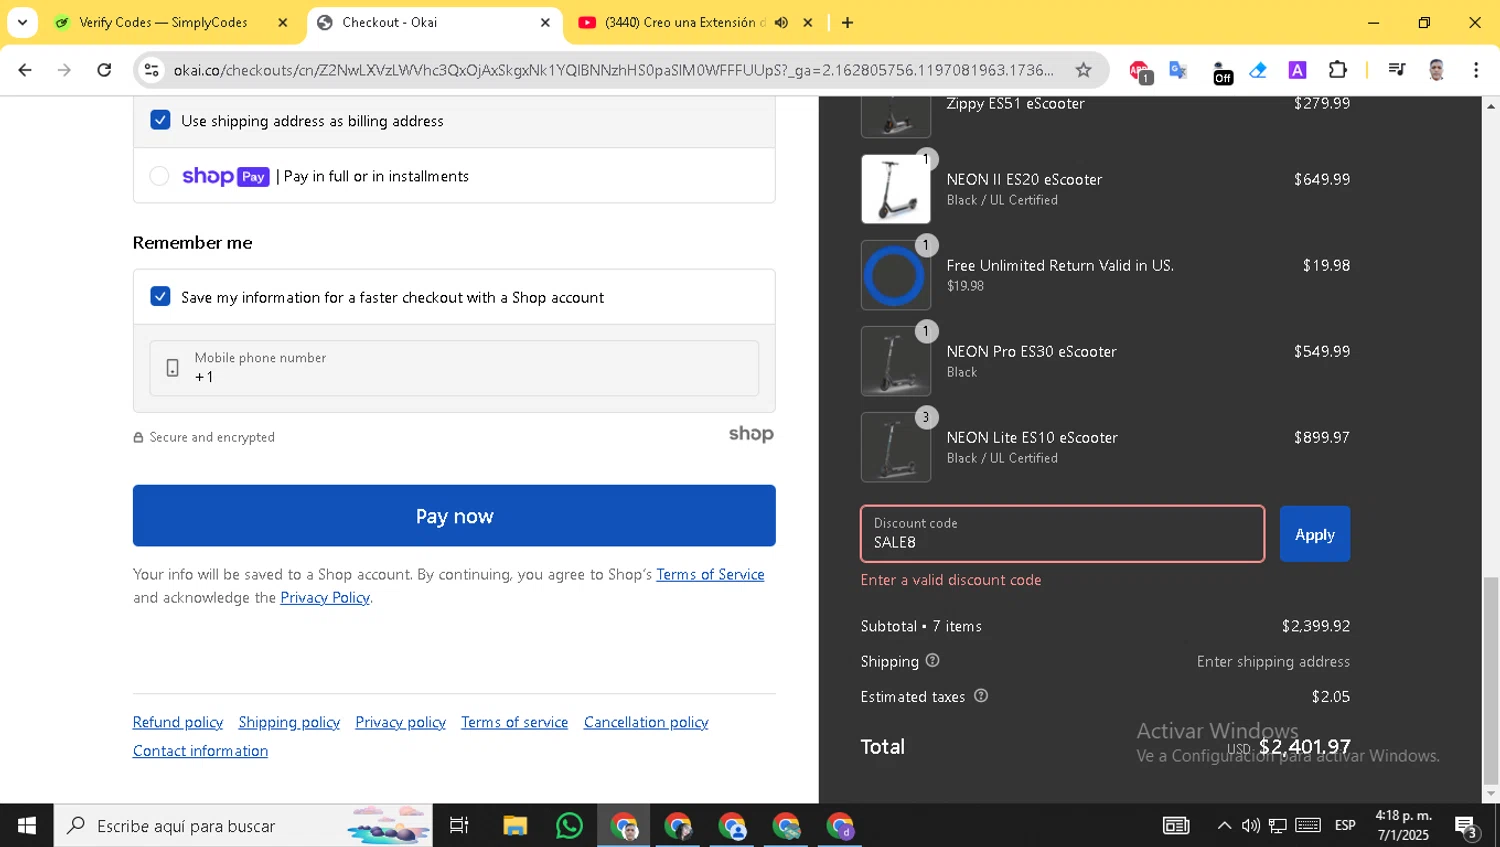Viewport: 1500px width, 847px height.
Task: Open the Shop Privacy Policy link
Action: pos(325,597)
